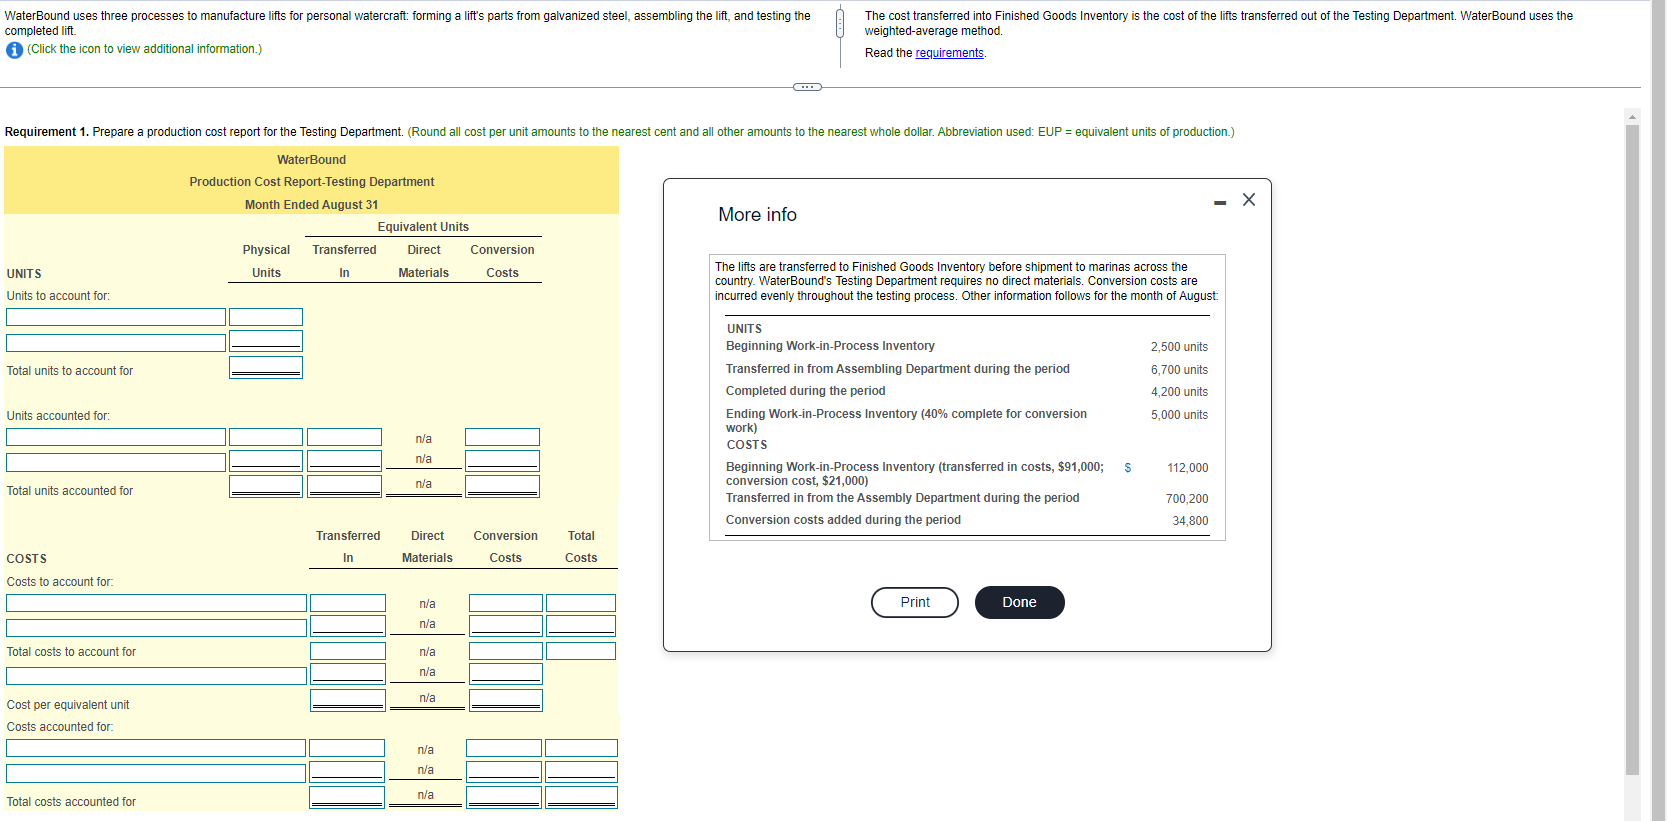The width and height of the screenshot is (1667, 821).
Task: Close the More info dialog
Action: click(1249, 200)
